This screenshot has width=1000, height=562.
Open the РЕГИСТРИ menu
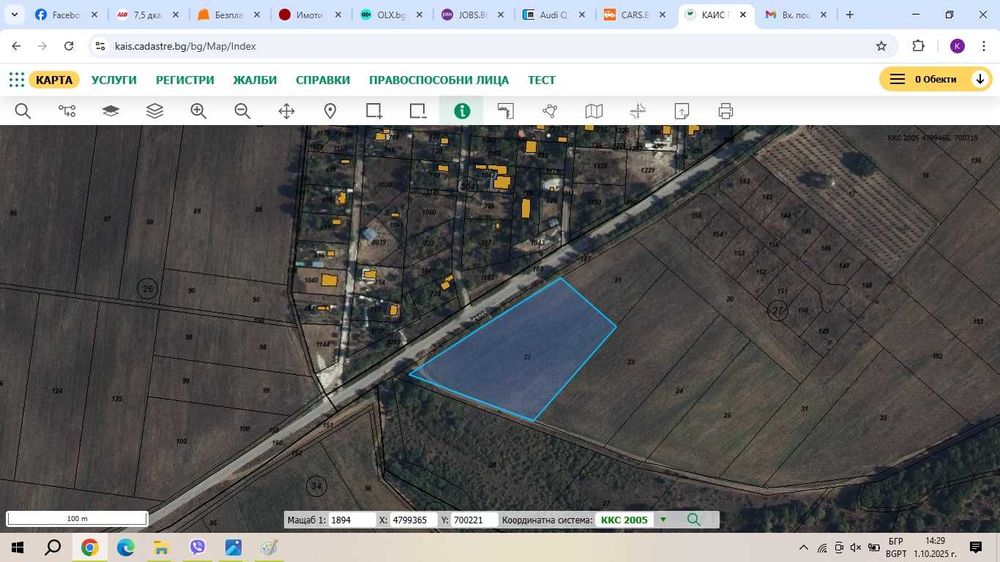pyautogui.click(x=185, y=80)
